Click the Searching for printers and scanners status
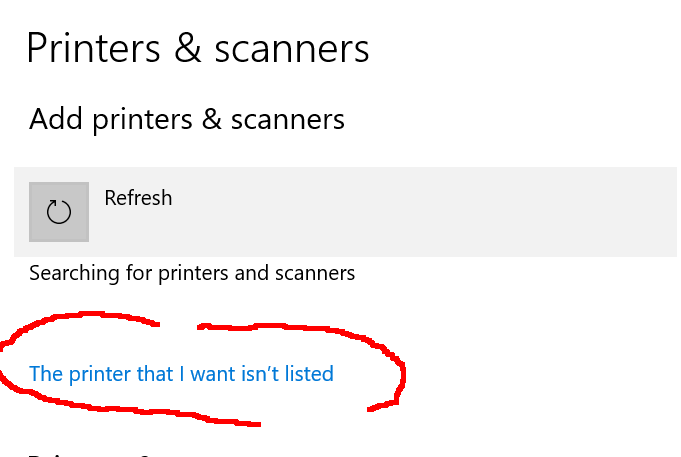681x457 pixels. click(192, 273)
